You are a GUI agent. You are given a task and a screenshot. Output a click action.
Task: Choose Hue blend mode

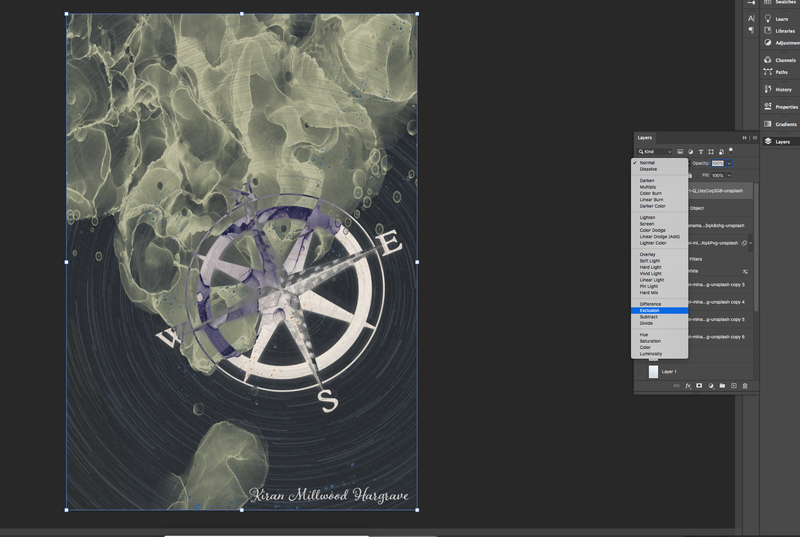pyautogui.click(x=659, y=335)
